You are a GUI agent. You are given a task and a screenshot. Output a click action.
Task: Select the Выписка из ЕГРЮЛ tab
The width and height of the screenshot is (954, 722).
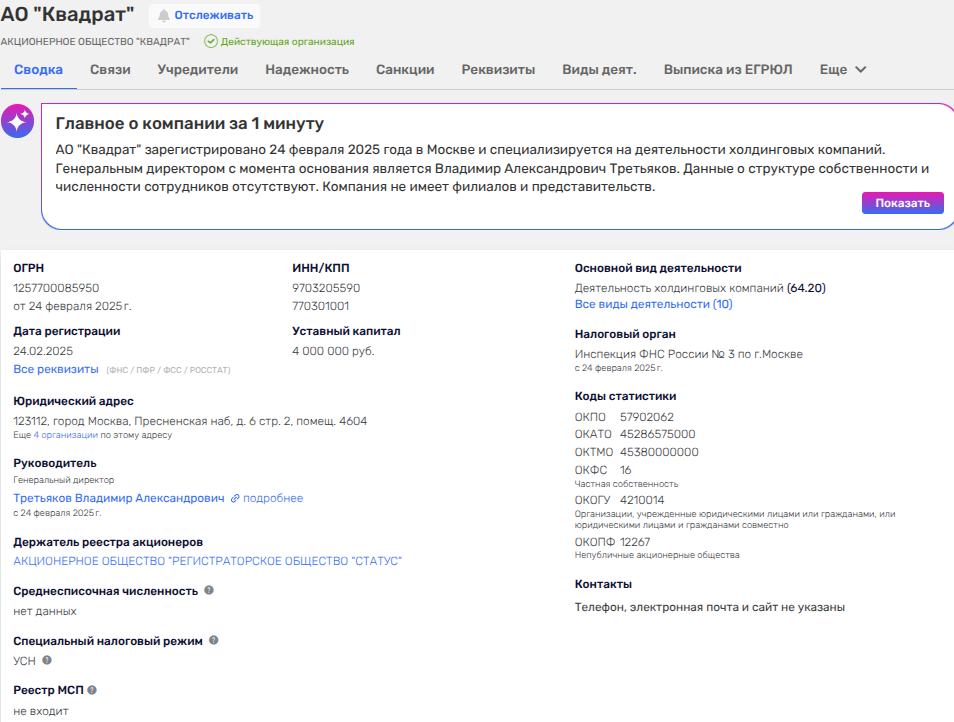[728, 70]
